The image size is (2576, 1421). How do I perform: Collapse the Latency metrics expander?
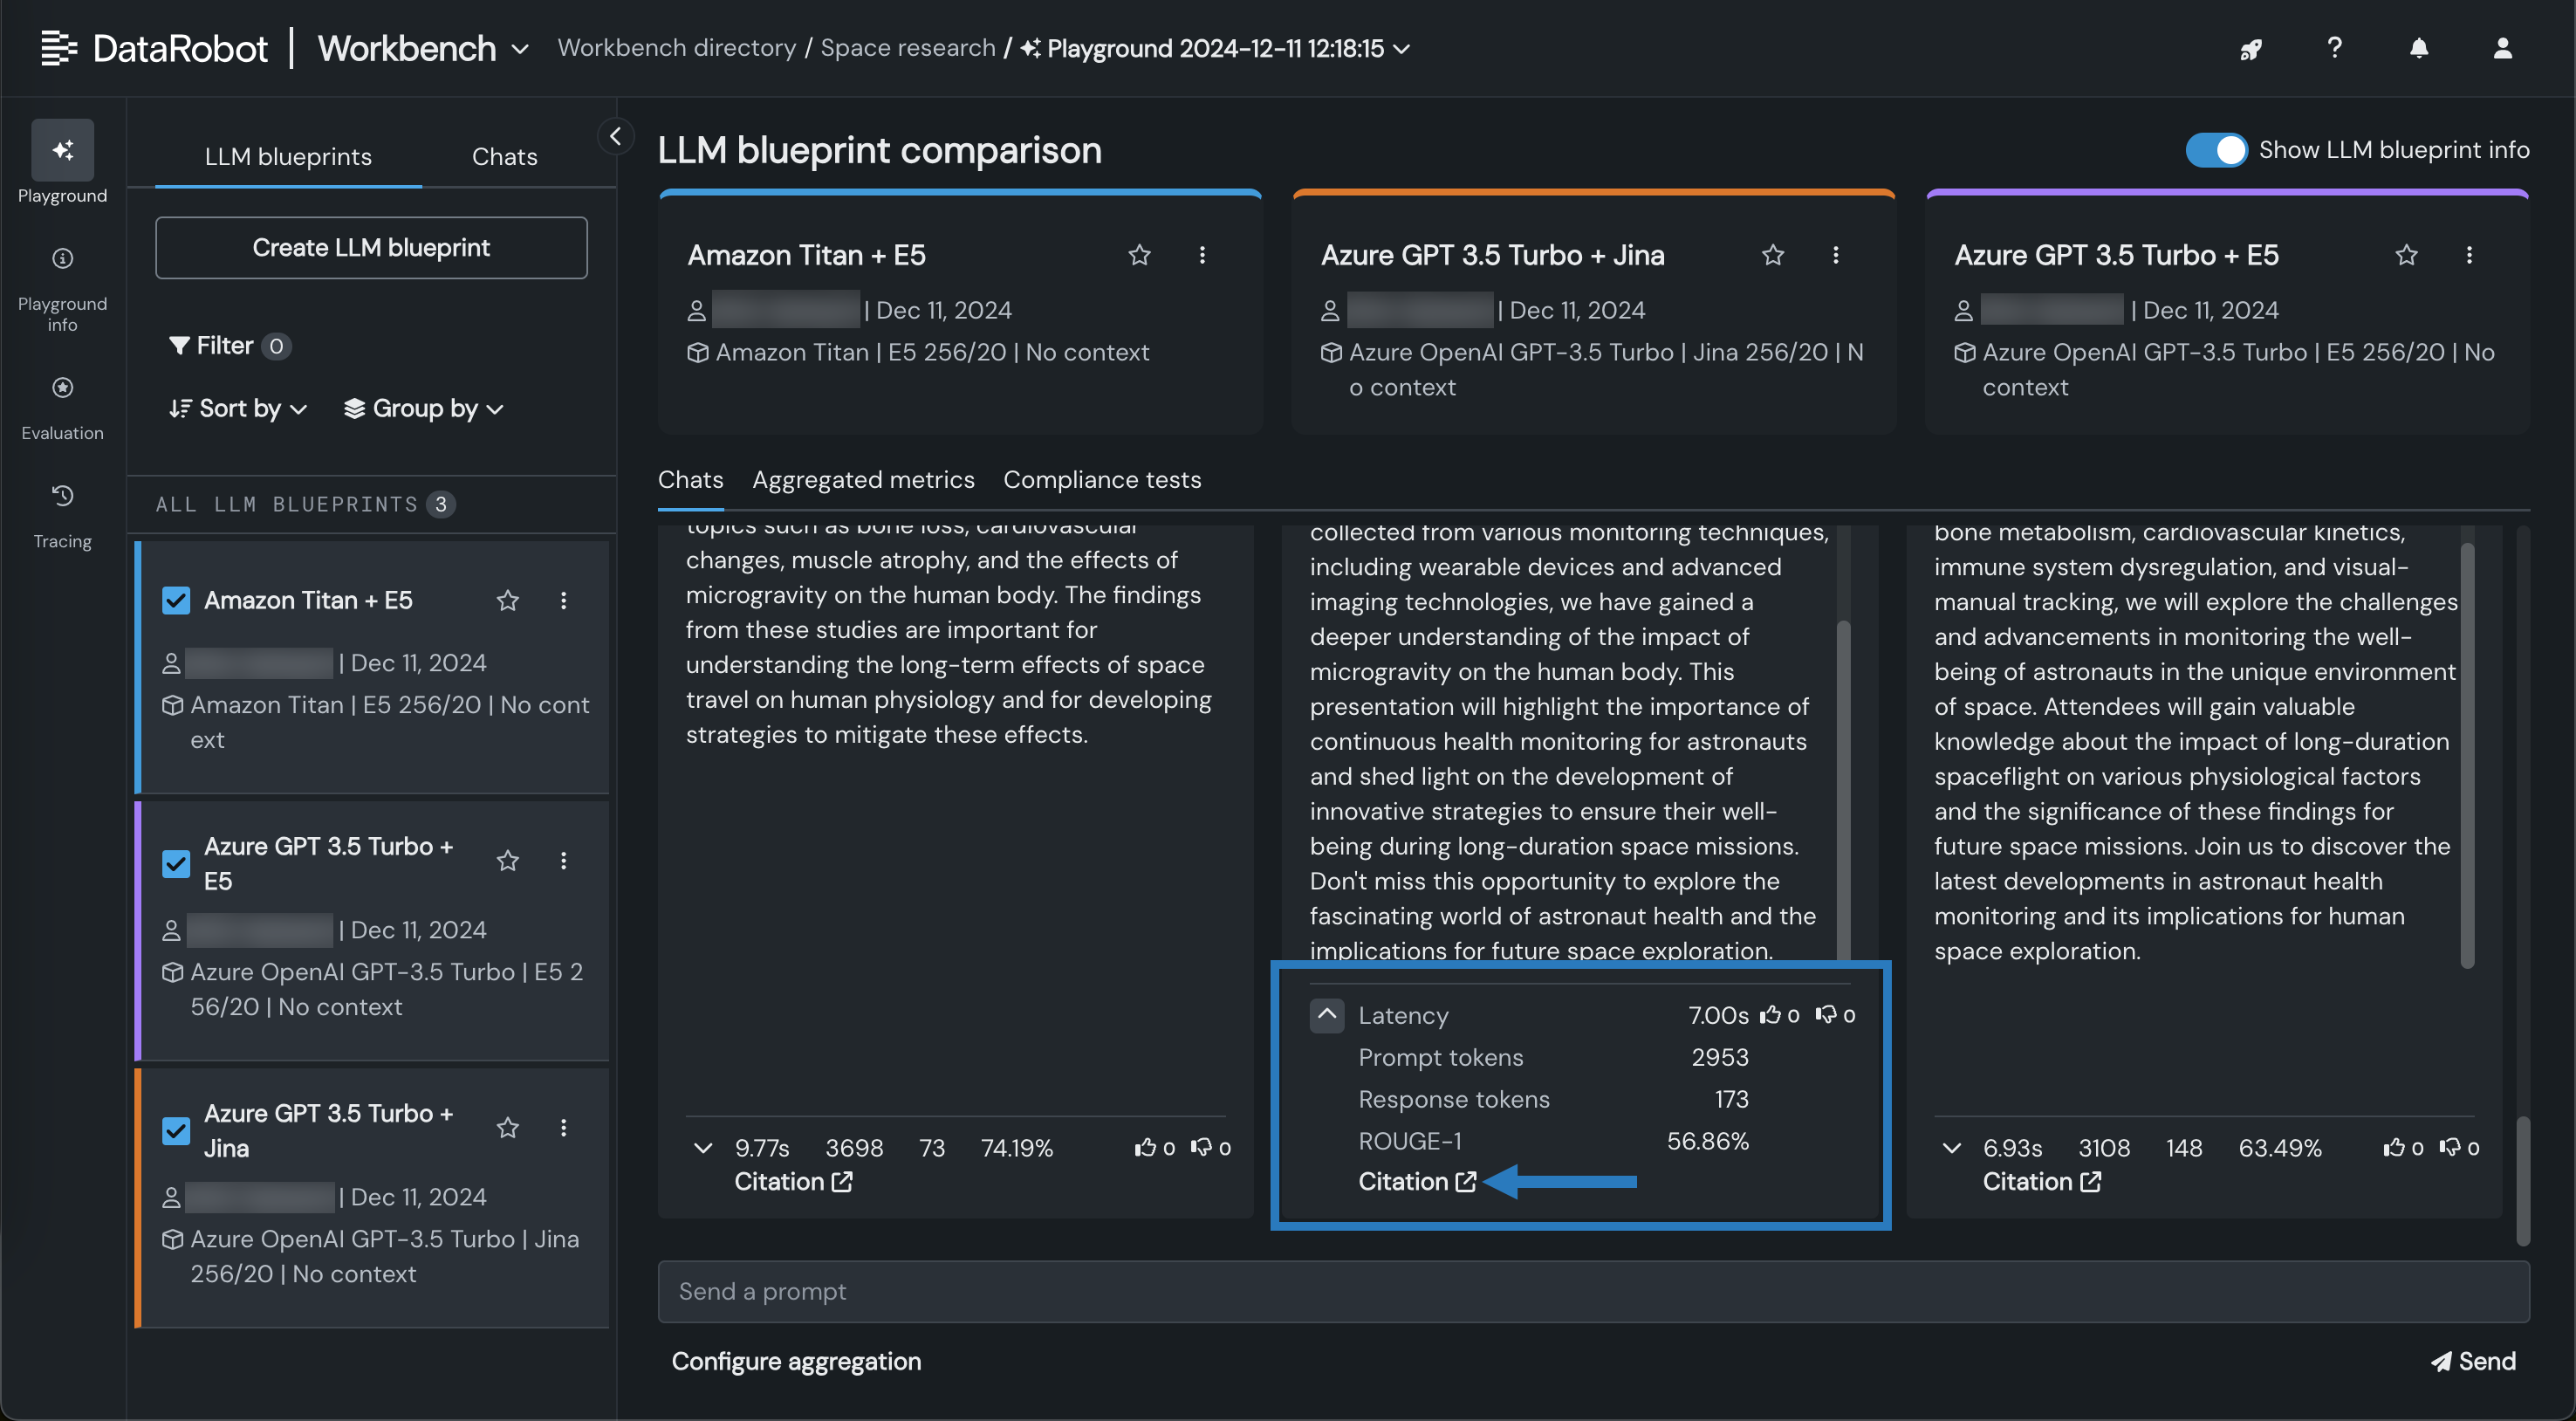coord(1326,1015)
